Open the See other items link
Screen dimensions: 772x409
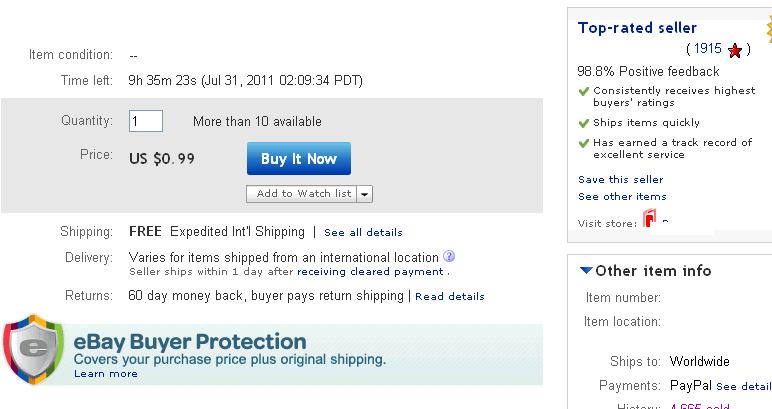pos(622,196)
